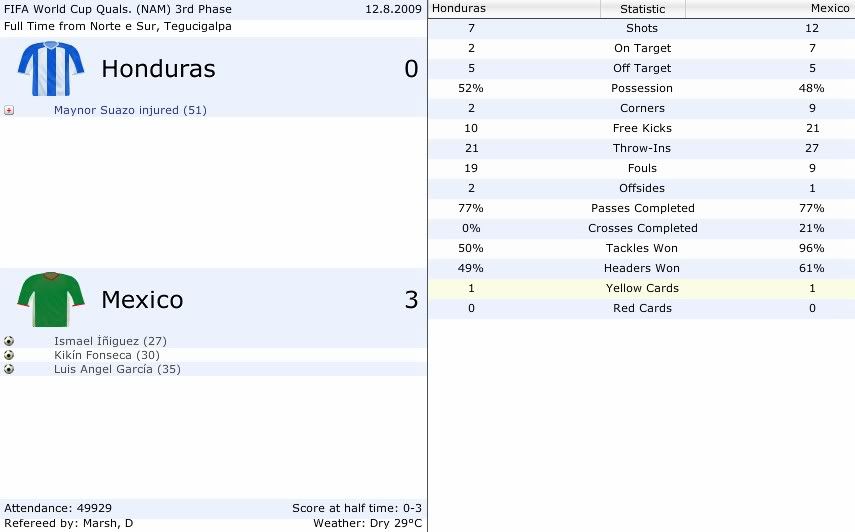855x532 pixels.
Task: Select the Possession statistics row
Action: click(x=641, y=88)
